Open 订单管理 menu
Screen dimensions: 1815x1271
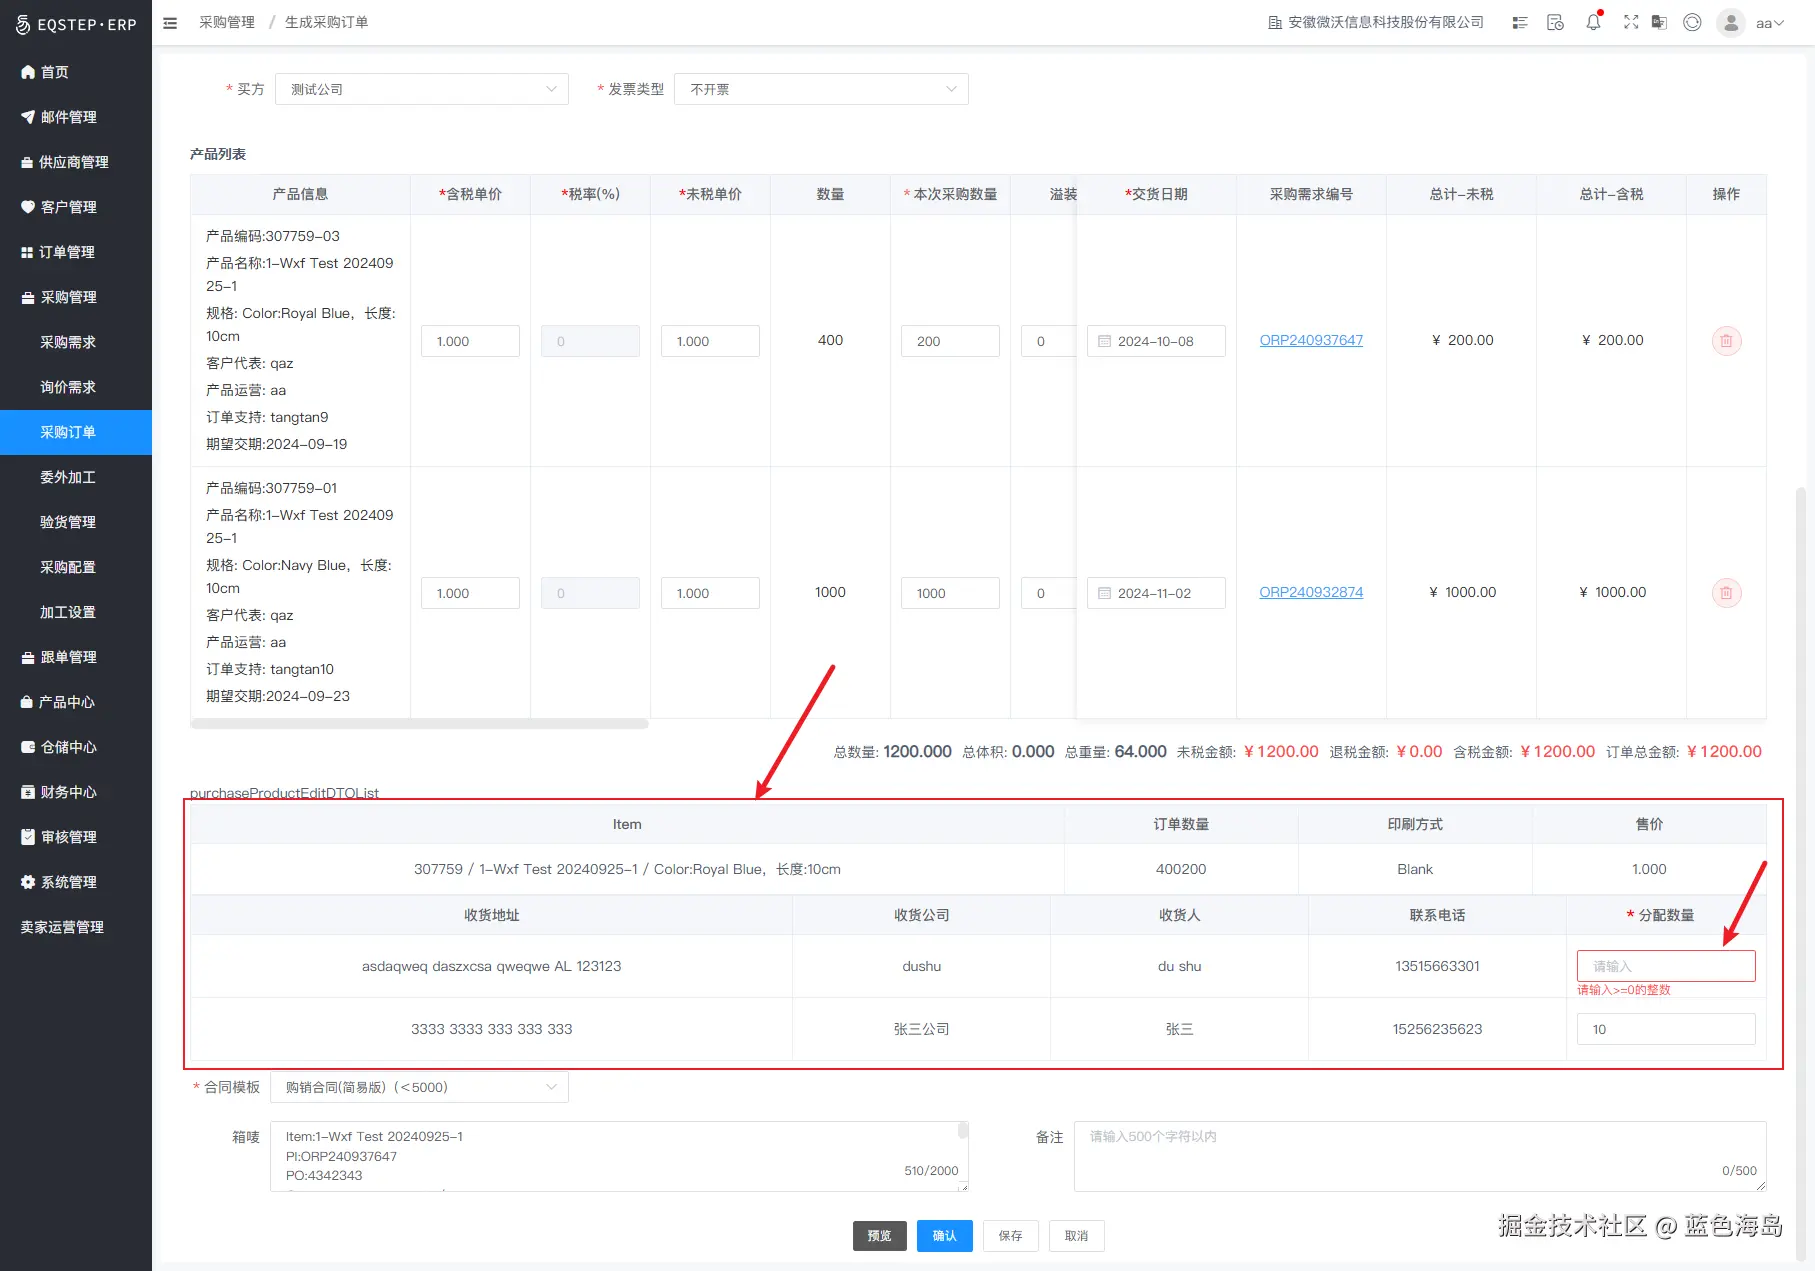[x=76, y=252]
